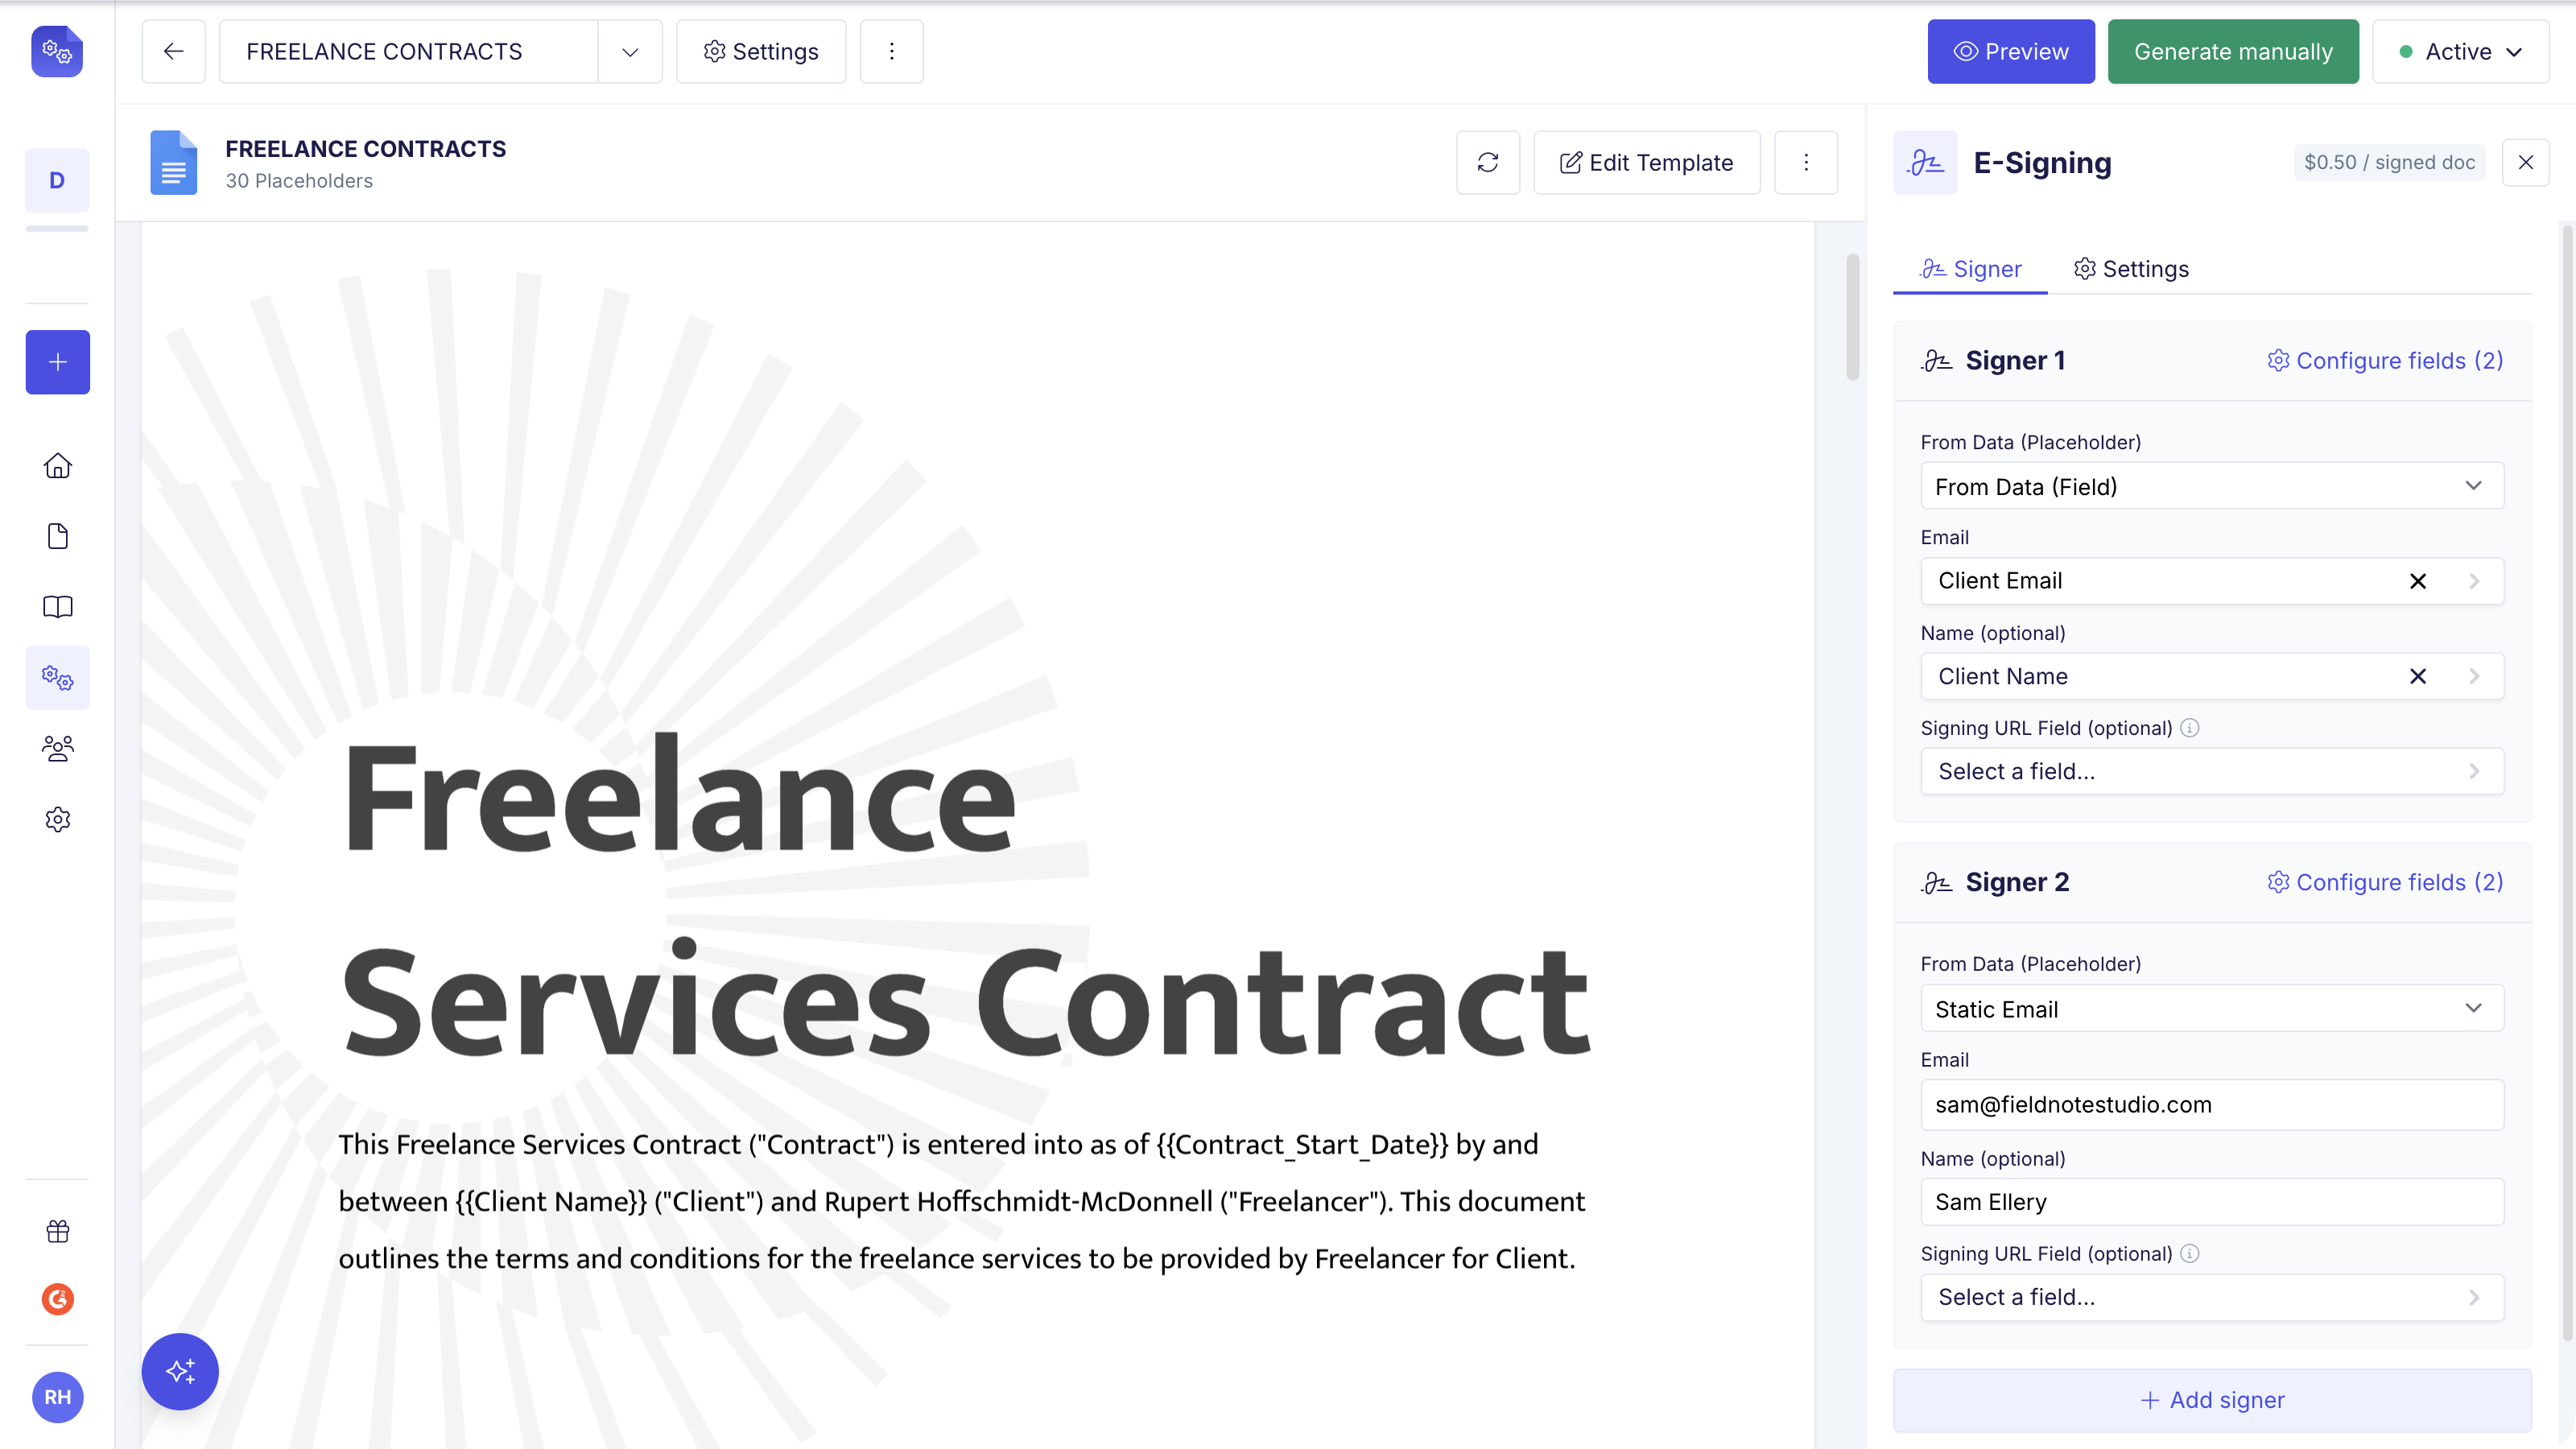Viewport: 2576px width, 1449px height.
Task: Click the Signing URL info icon for Signer 1
Action: [2190, 728]
